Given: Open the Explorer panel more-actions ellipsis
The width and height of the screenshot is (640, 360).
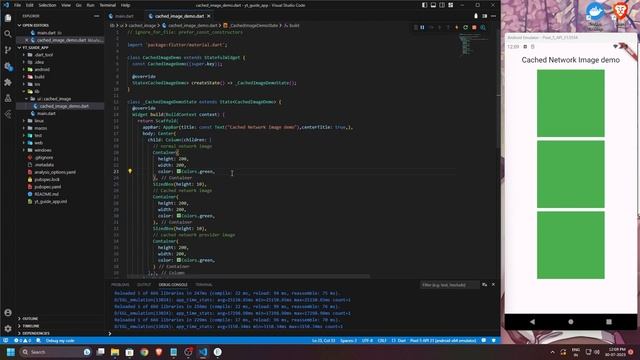Looking at the screenshot, I should coord(97,16).
